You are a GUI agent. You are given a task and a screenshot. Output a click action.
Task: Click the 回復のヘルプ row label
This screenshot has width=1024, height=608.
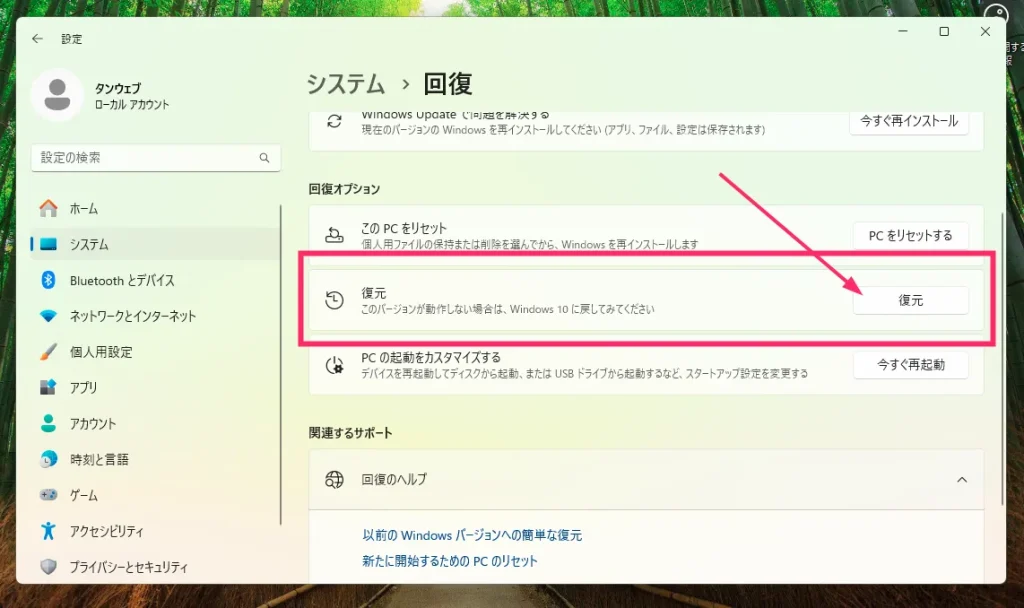394,479
